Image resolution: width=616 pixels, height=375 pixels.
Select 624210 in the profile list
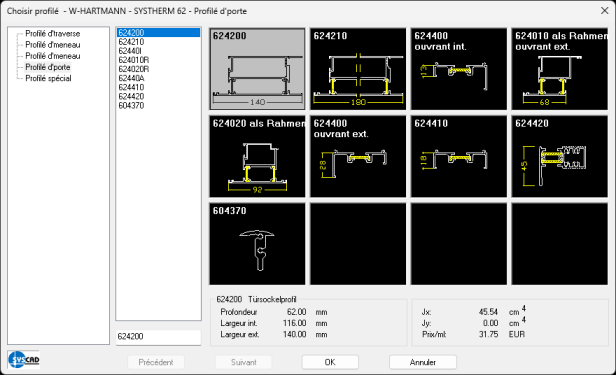pyautogui.click(x=158, y=42)
